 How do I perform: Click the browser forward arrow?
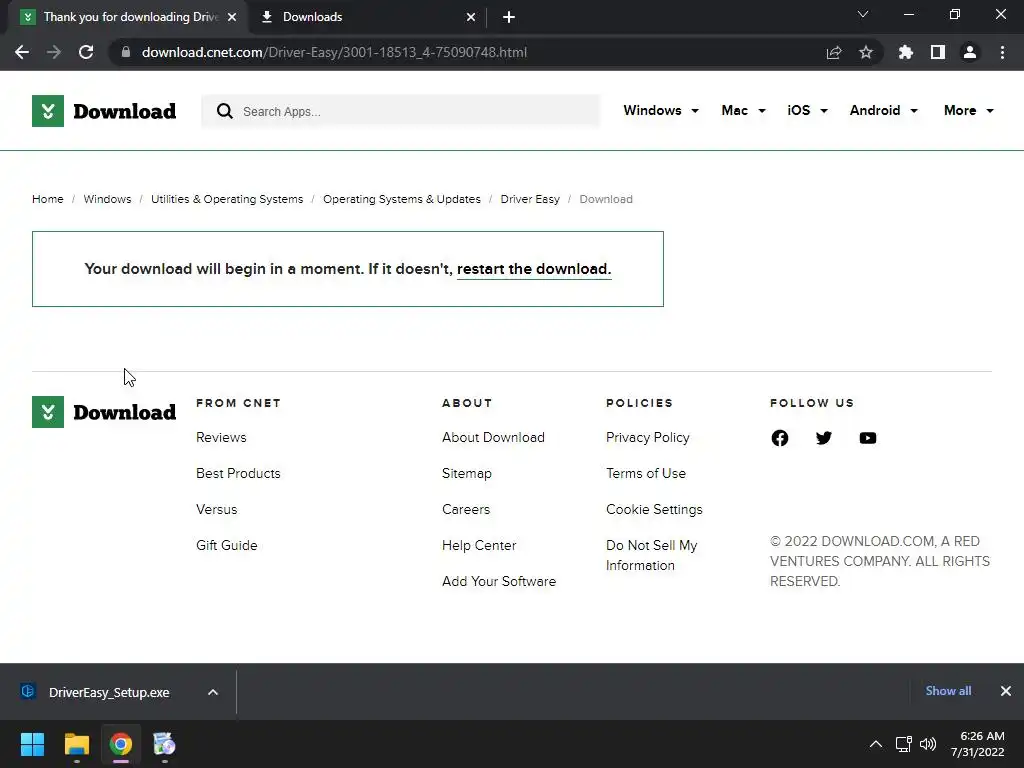tap(54, 52)
